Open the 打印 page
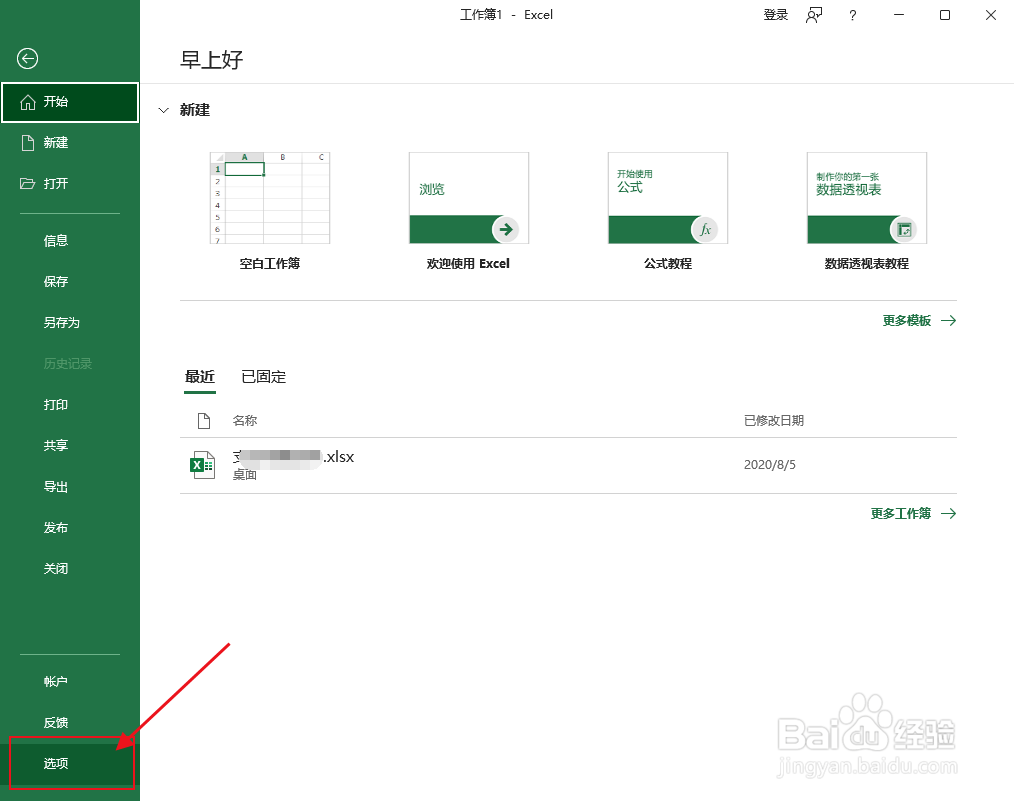Viewport: 1014px width, 801px height. (x=70, y=405)
